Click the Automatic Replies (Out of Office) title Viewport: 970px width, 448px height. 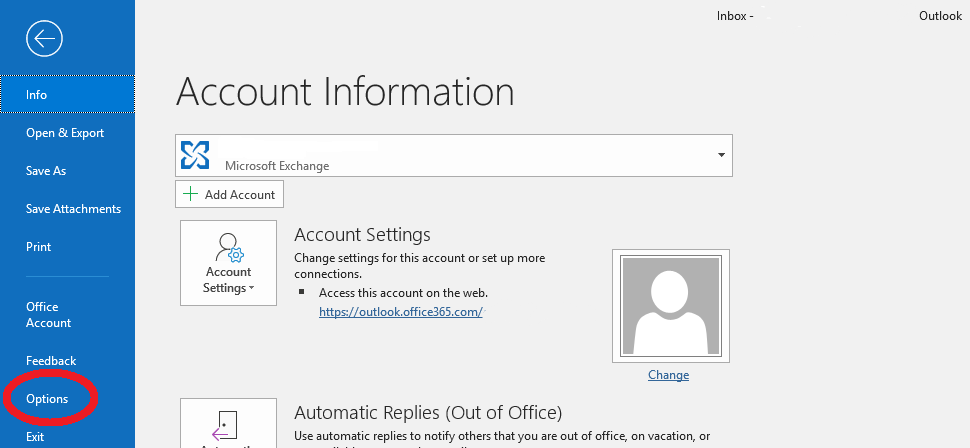(x=428, y=412)
